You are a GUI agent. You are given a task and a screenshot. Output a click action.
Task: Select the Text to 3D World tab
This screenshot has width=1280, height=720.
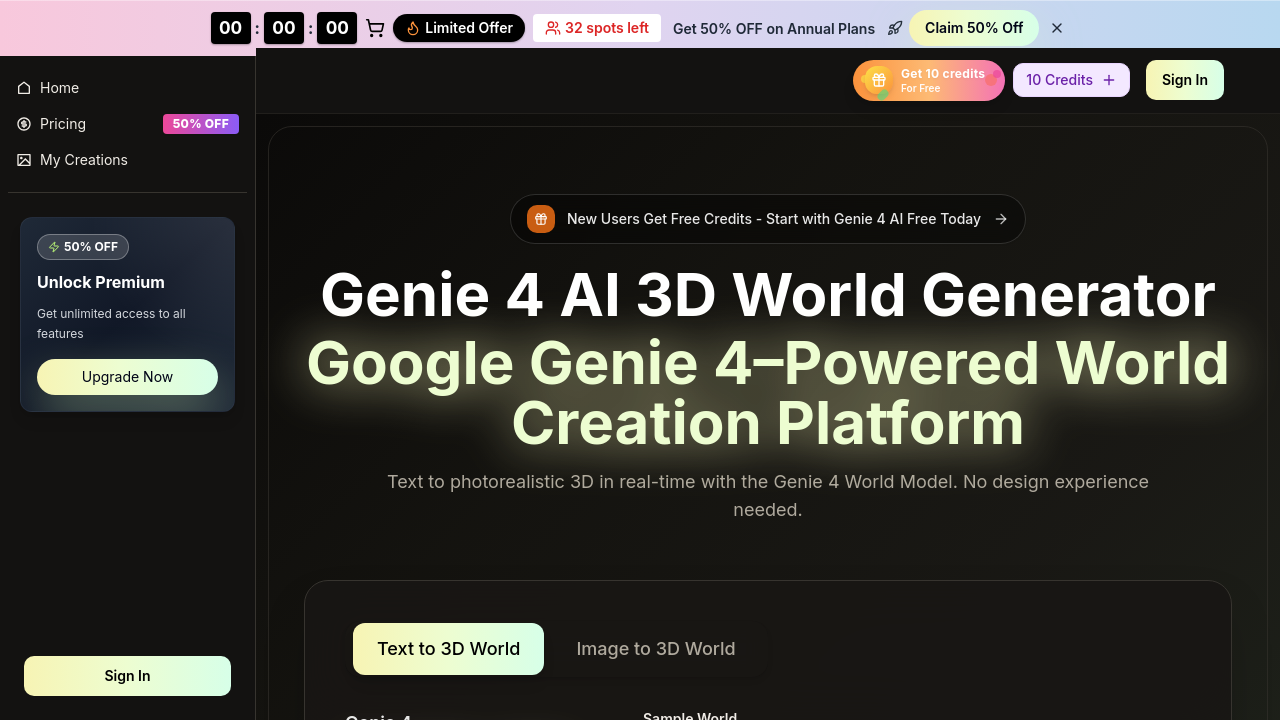448,649
